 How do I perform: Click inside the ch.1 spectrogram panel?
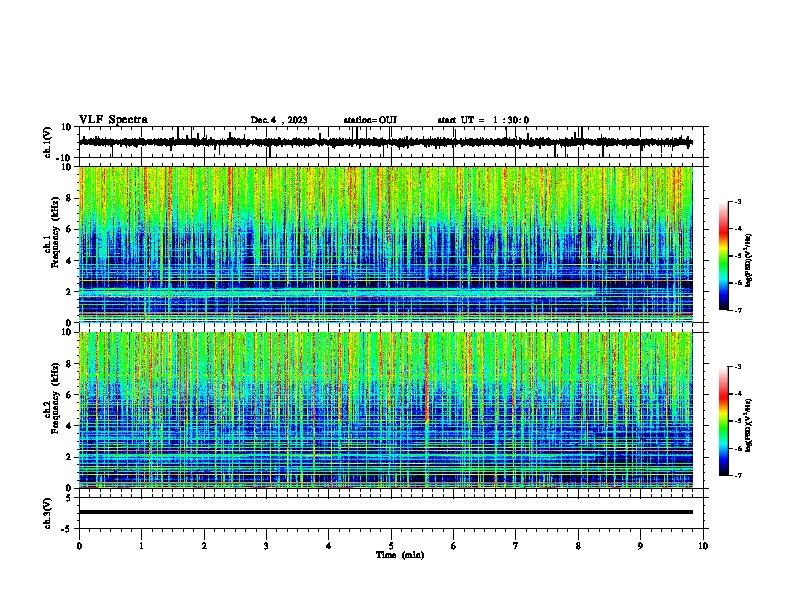(x=385, y=244)
